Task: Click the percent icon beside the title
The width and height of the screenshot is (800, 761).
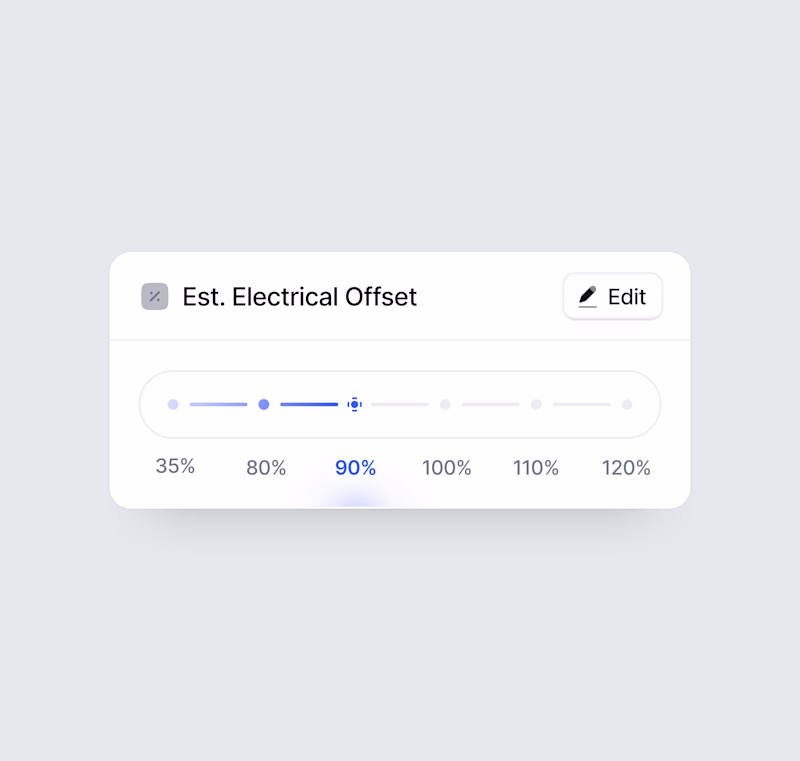Action: pyautogui.click(x=155, y=296)
